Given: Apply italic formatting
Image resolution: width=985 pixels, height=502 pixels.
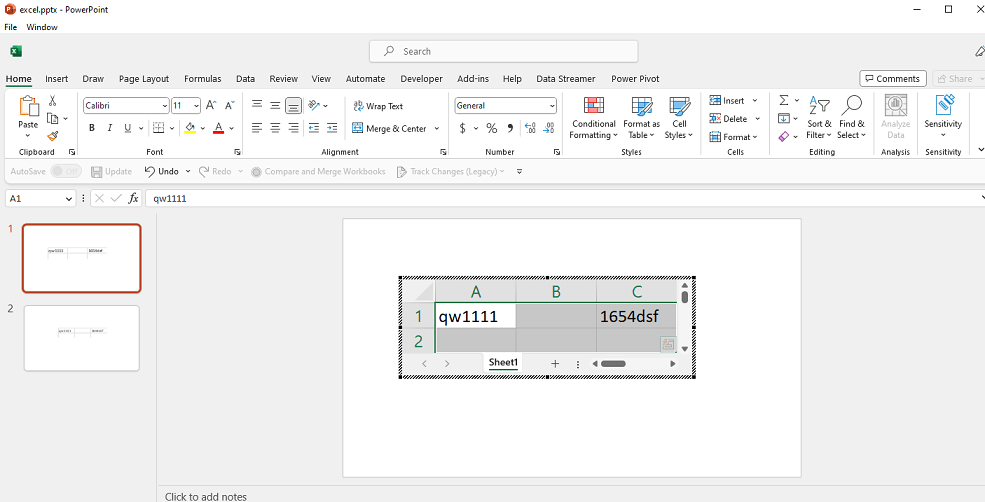Looking at the screenshot, I should coord(110,128).
